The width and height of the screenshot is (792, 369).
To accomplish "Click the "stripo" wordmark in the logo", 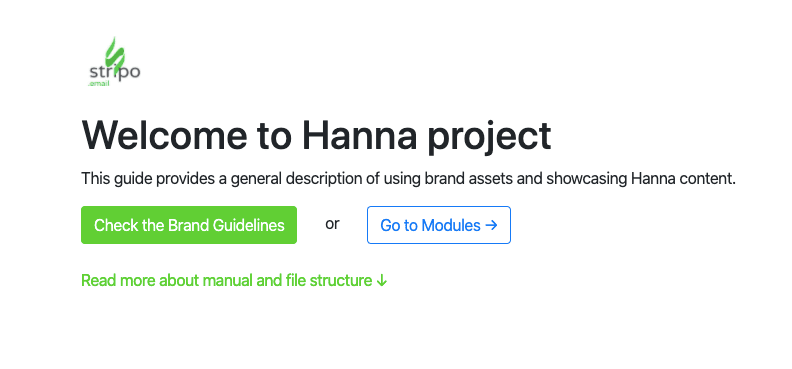I will [x=115, y=71].
